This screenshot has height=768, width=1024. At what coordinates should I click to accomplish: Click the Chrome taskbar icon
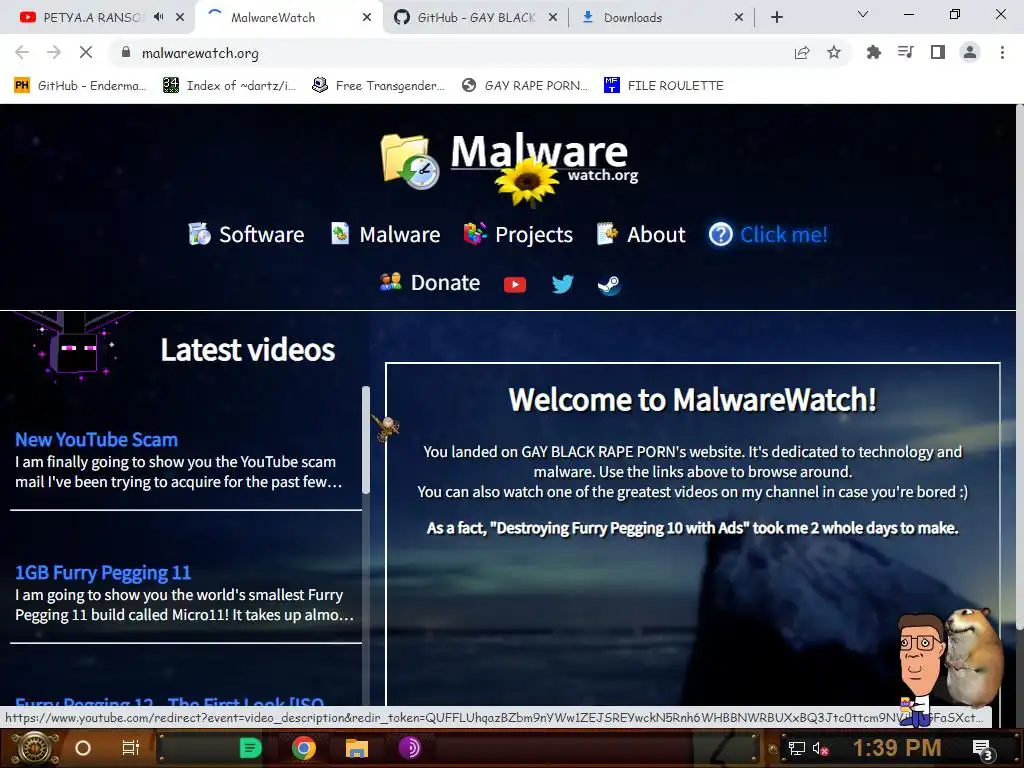tap(304, 748)
